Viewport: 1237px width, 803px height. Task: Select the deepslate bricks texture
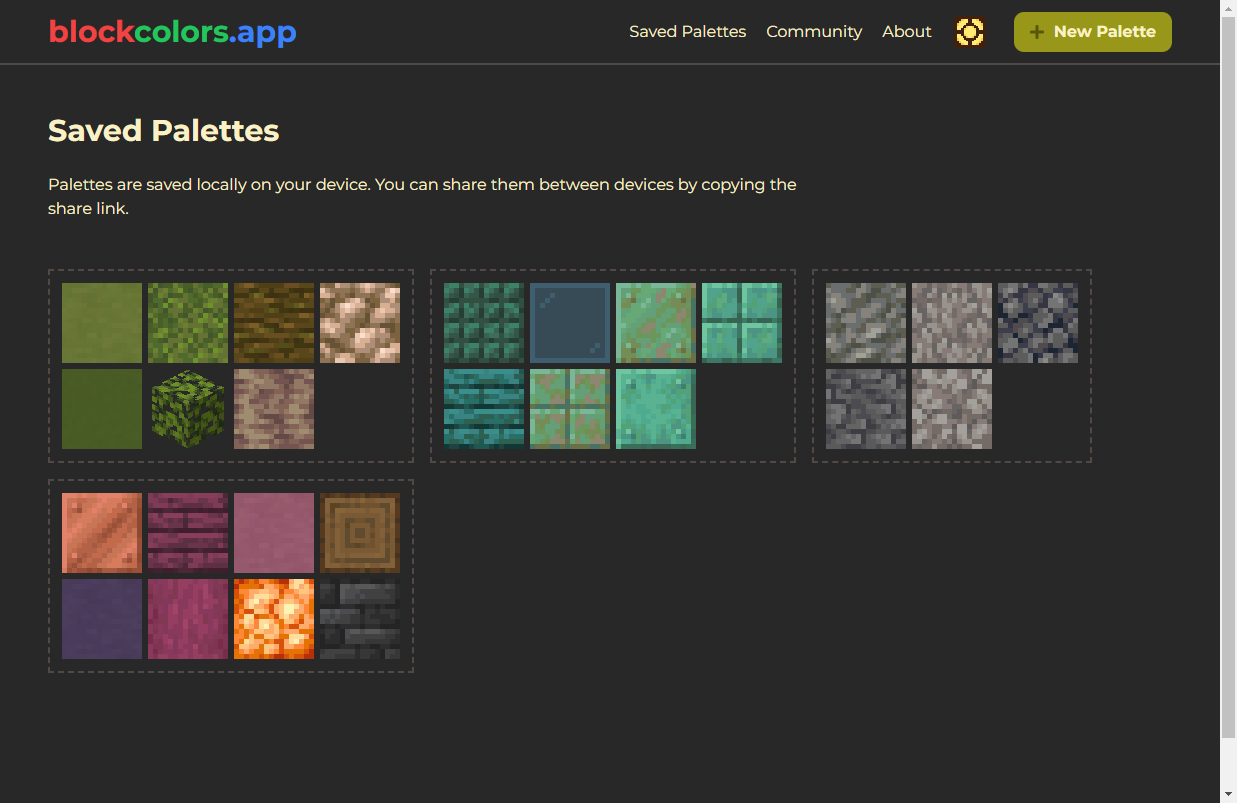pyautogui.click(x=360, y=618)
